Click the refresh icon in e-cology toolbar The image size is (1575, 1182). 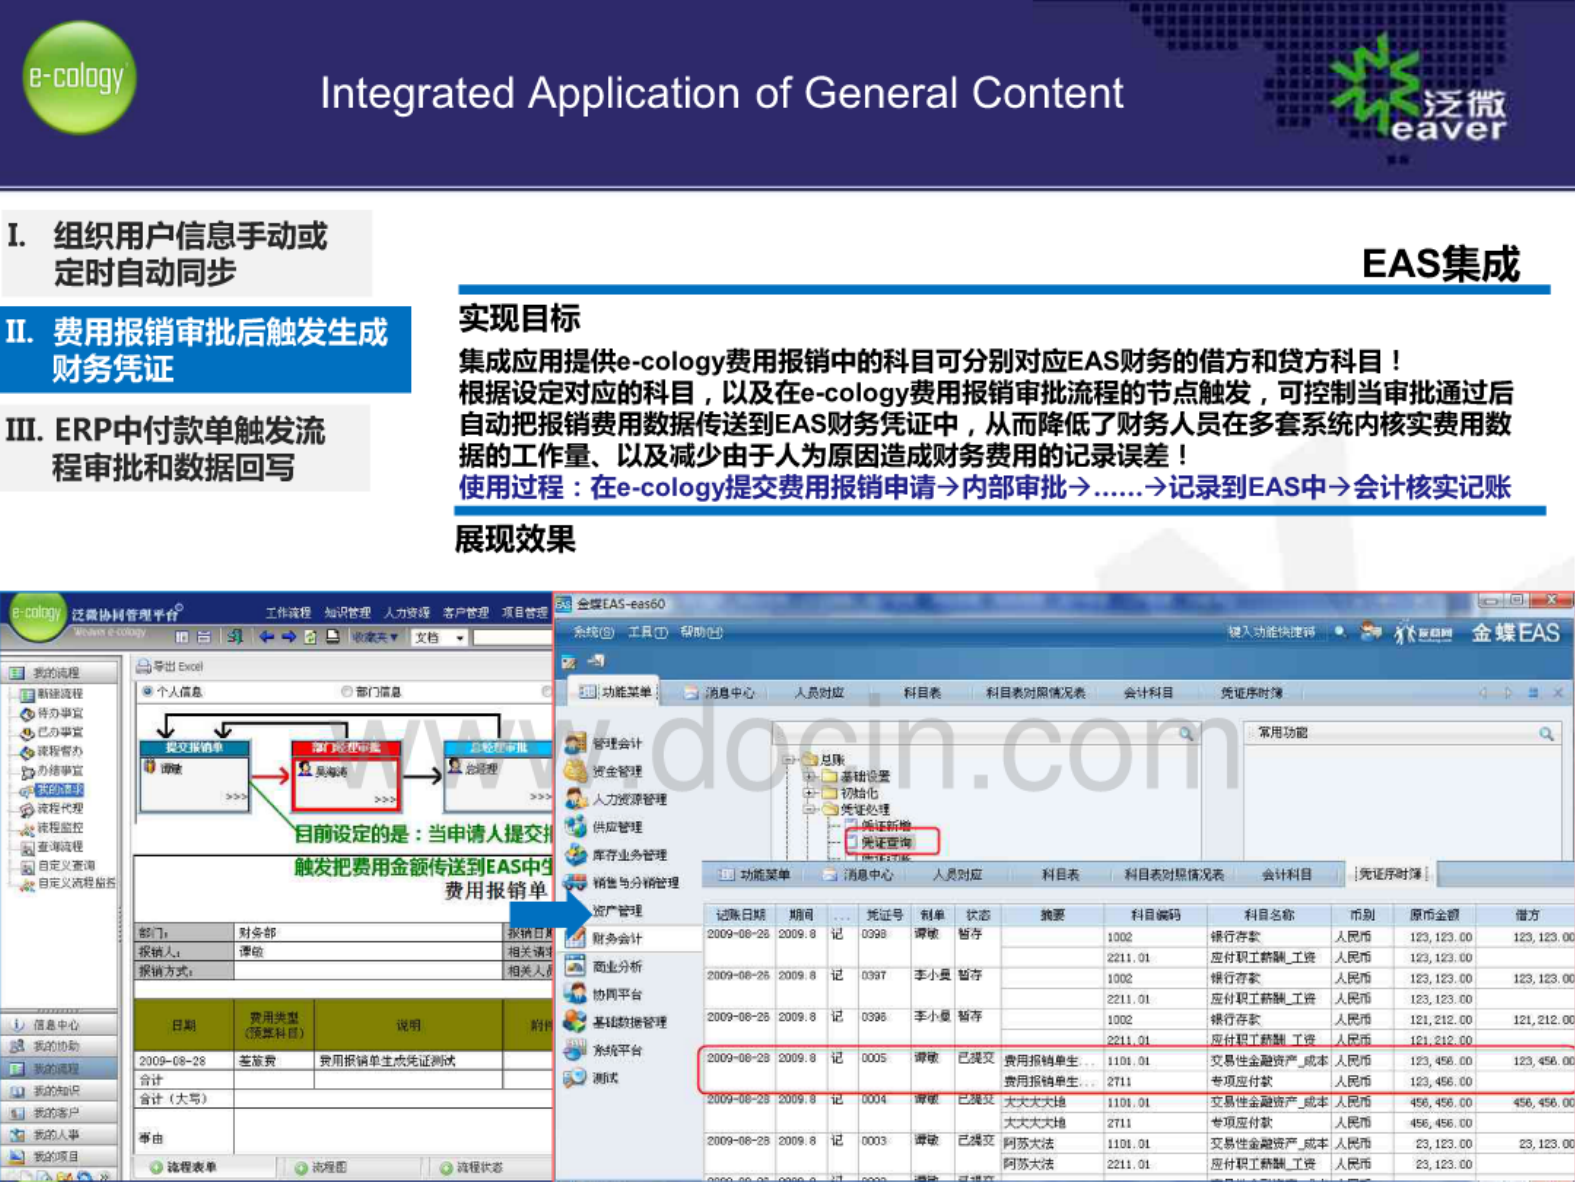coord(310,637)
